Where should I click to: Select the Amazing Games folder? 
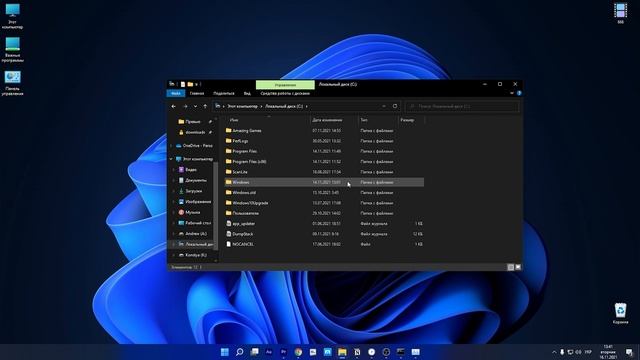pos(247,131)
